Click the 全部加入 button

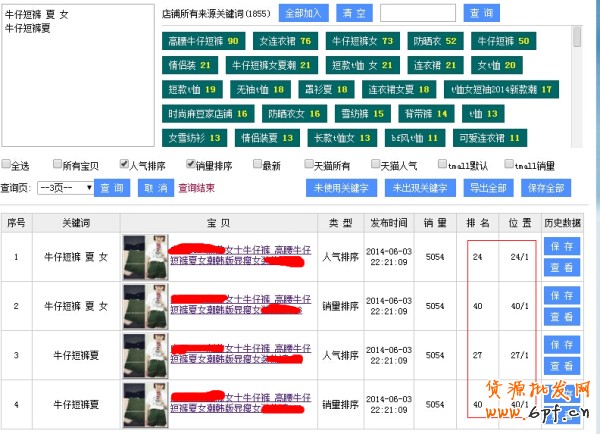click(302, 13)
